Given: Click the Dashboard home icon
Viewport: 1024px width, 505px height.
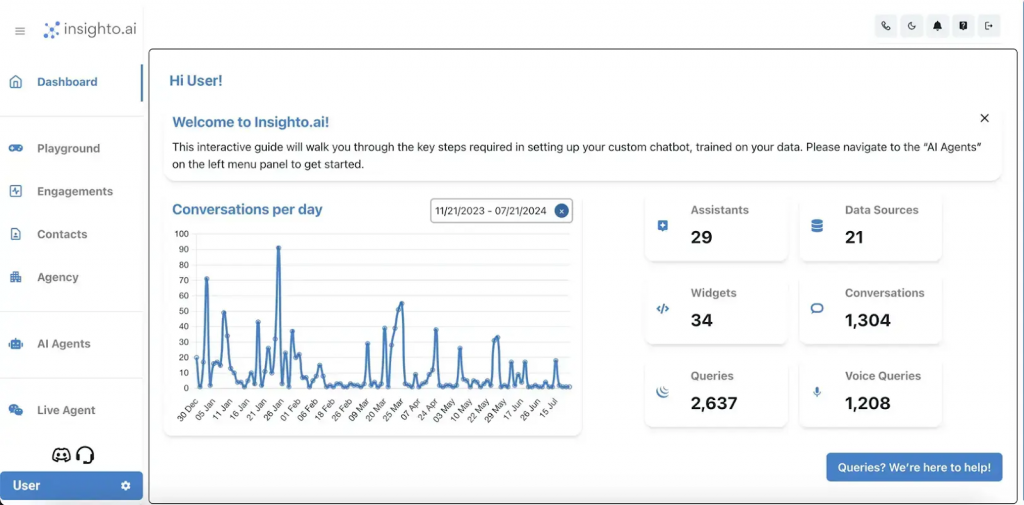Looking at the screenshot, I should coord(16,82).
